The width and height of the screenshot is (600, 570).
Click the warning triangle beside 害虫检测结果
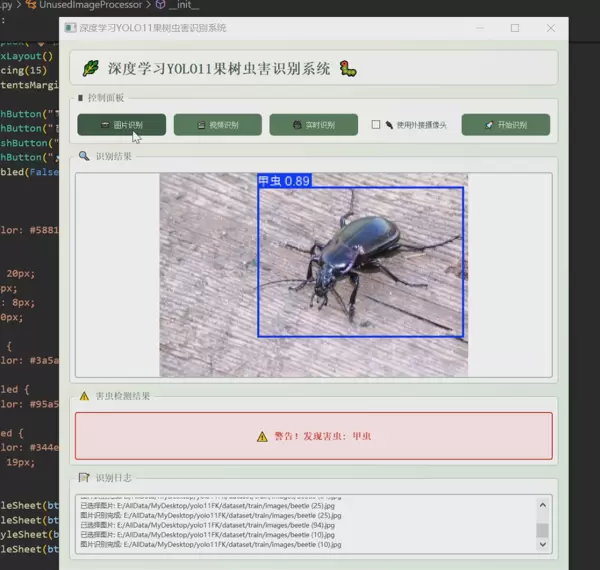[84, 396]
